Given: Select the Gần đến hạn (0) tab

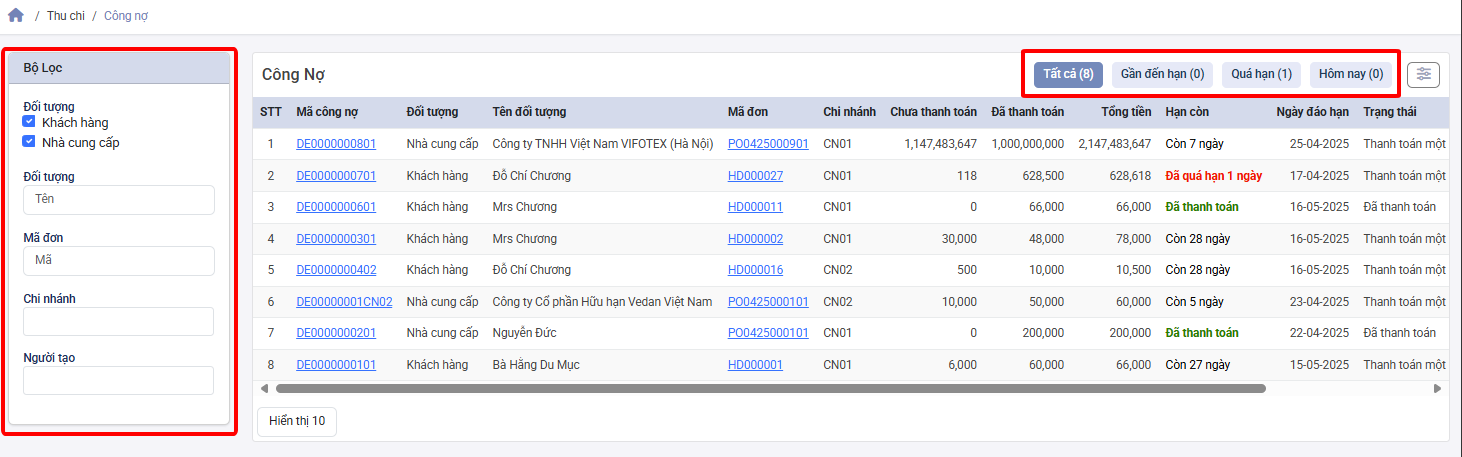Looking at the screenshot, I should point(1162,74).
